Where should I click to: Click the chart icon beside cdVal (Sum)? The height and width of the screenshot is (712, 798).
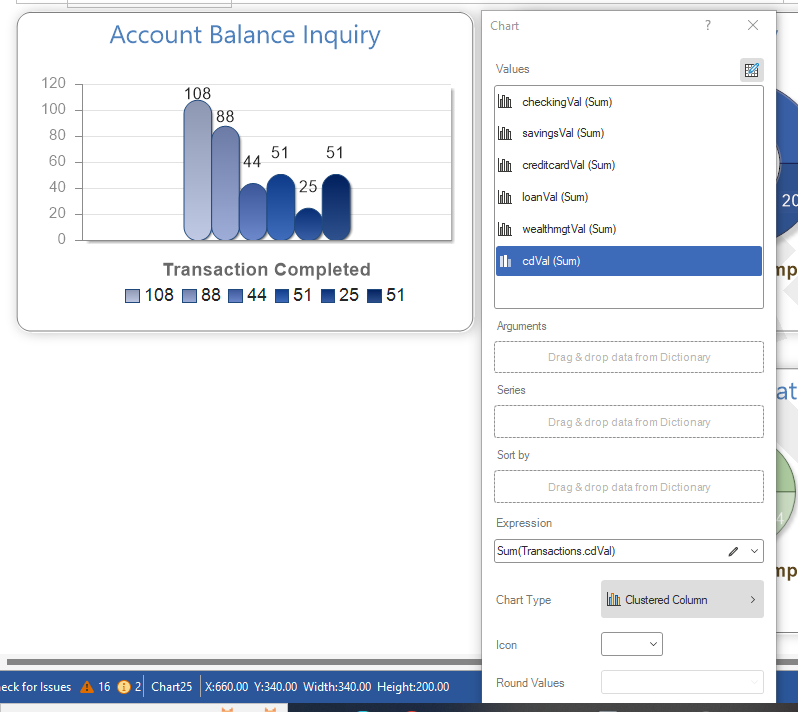(505, 261)
